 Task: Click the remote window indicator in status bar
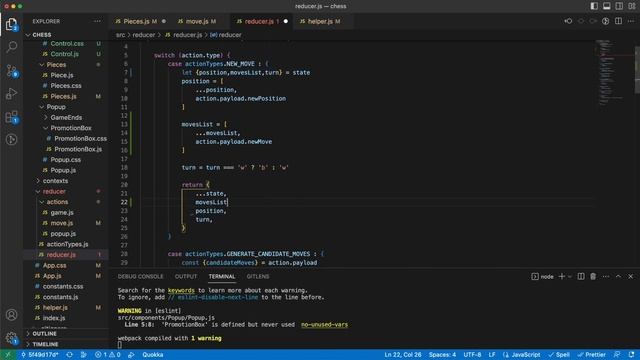(x=8, y=355)
